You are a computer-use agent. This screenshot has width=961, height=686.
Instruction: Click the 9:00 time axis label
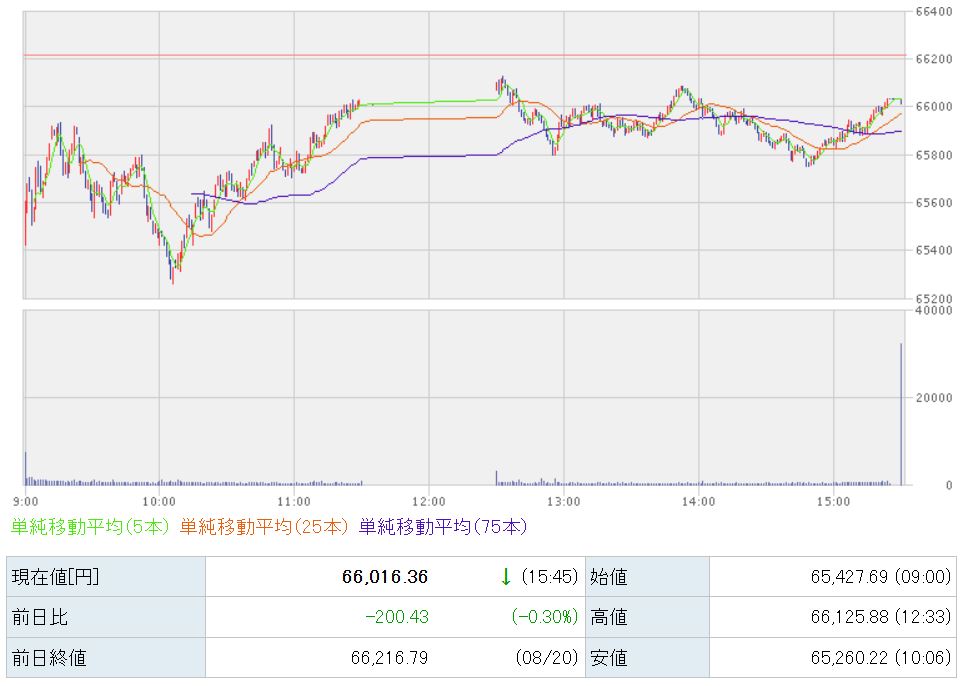tap(25, 502)
